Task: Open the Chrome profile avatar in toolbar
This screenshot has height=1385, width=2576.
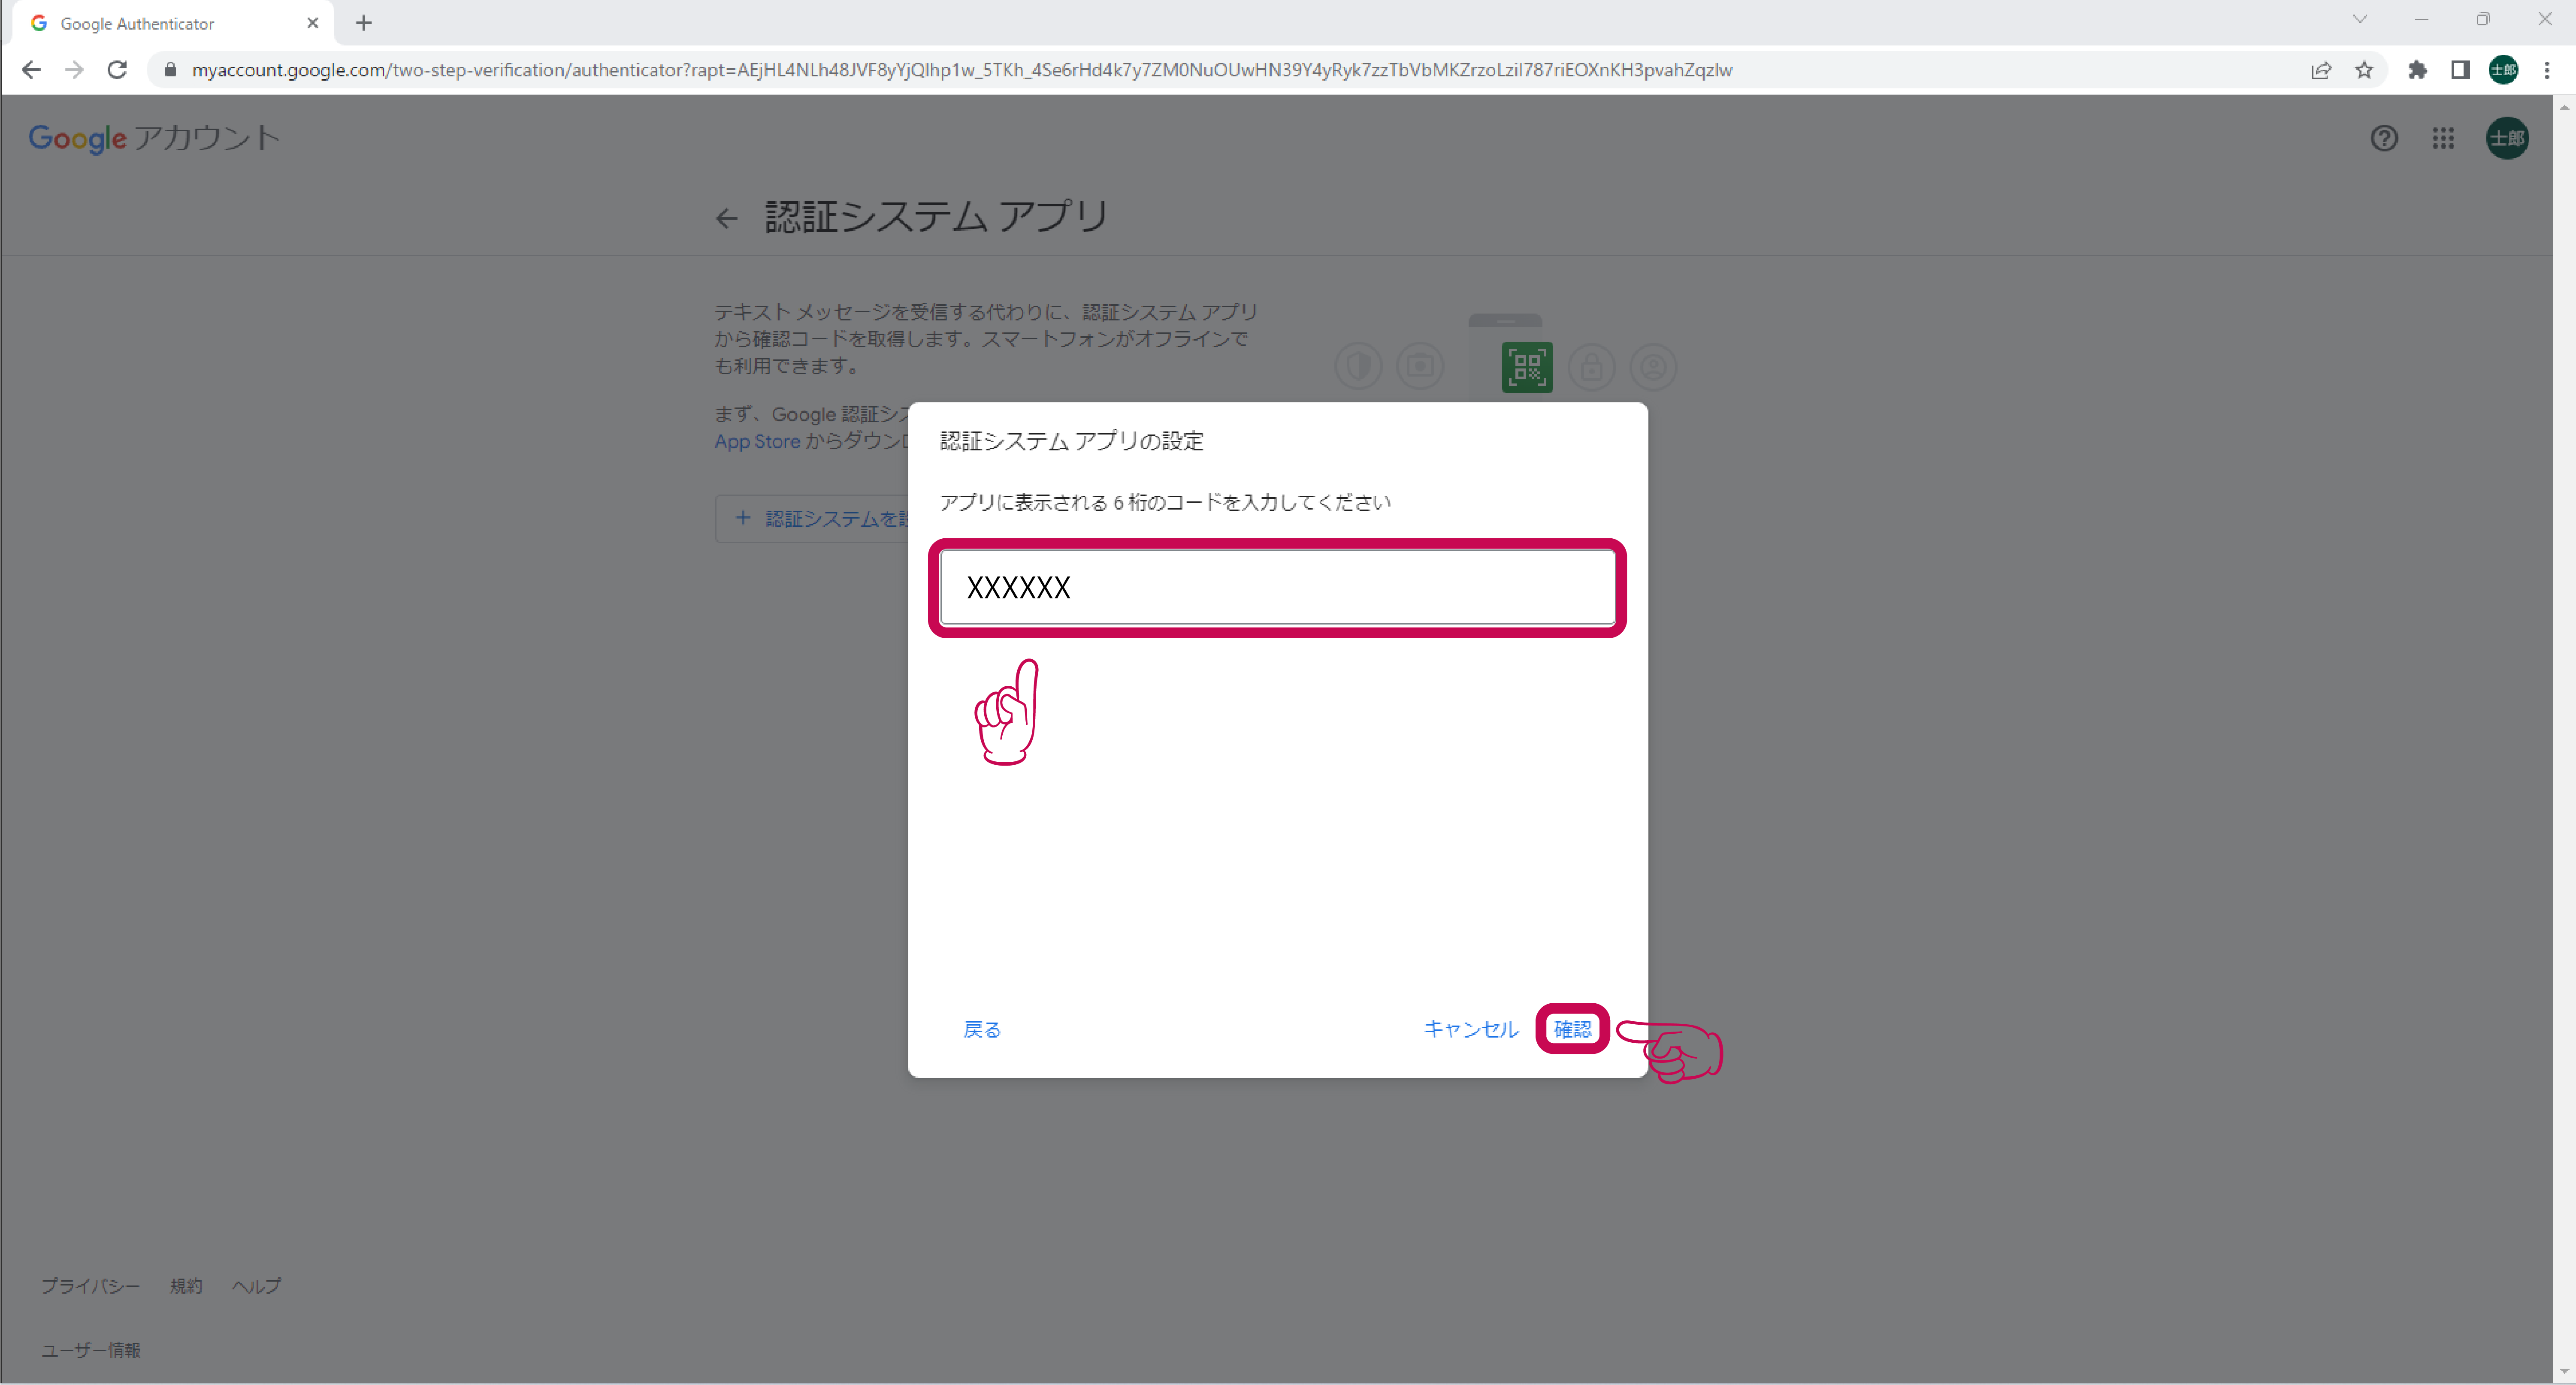Action: pyautogui.click(x=2503, y=70)
